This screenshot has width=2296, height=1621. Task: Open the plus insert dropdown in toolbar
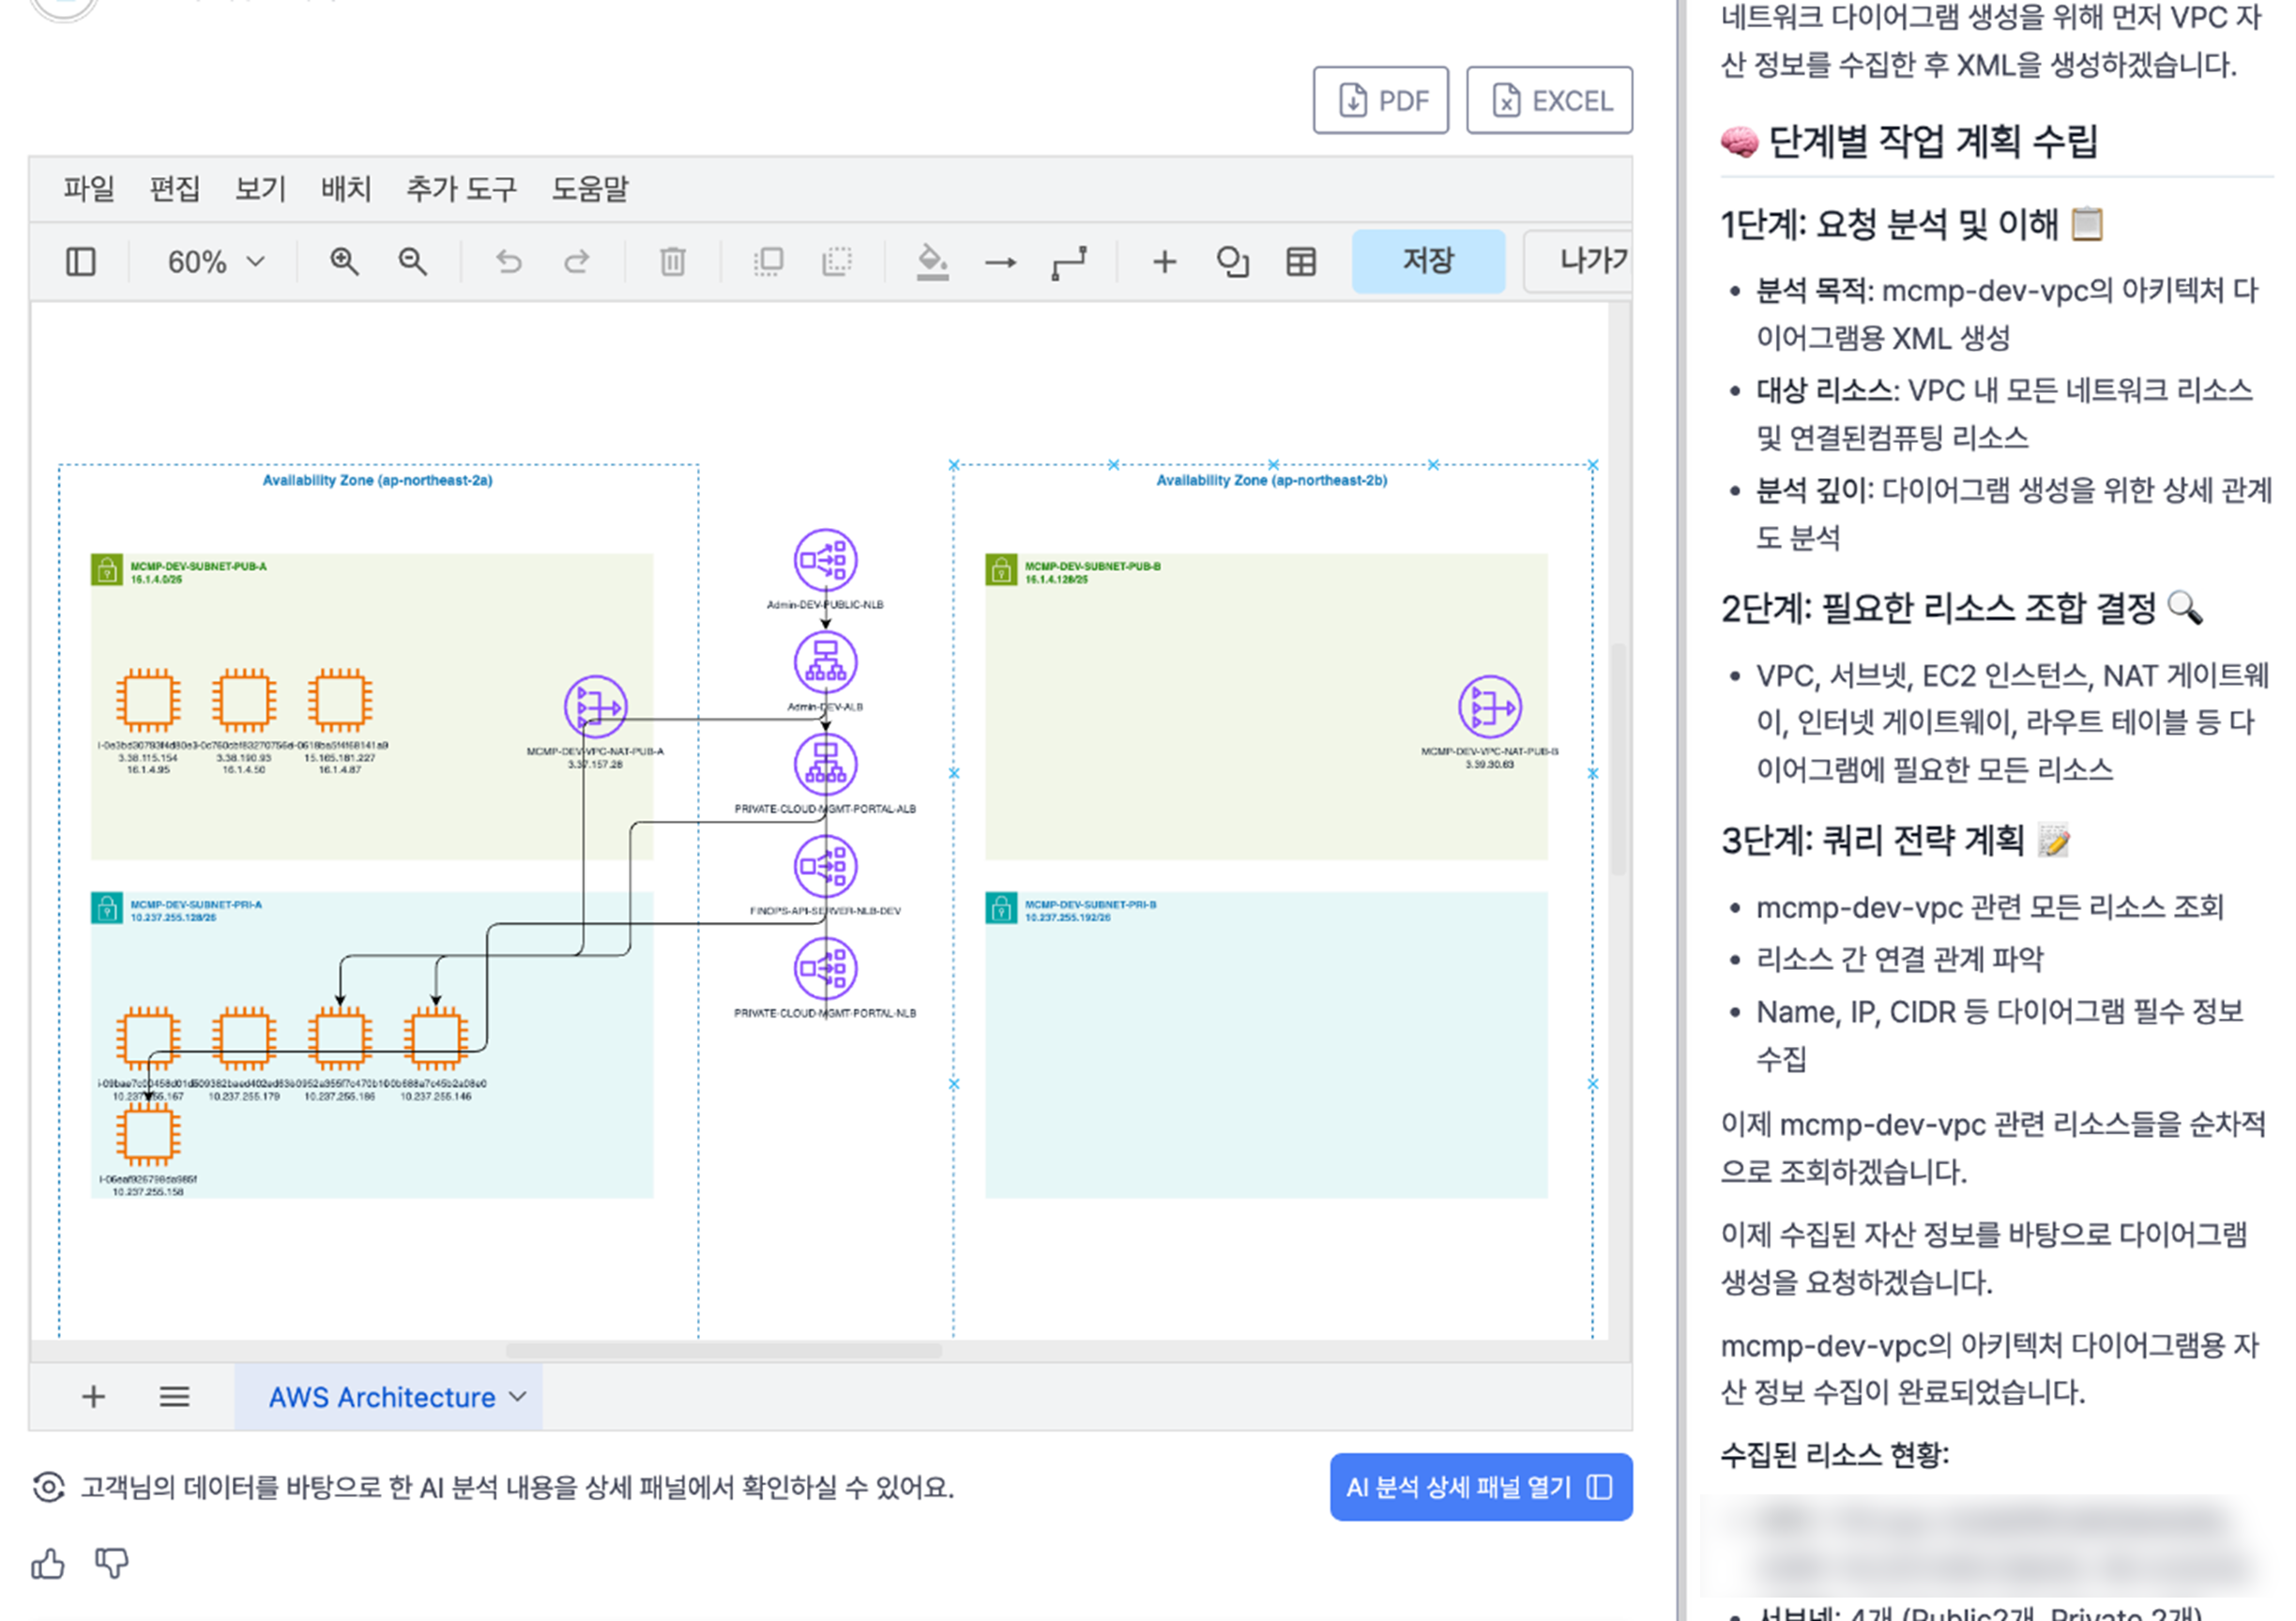point(1164,262)
